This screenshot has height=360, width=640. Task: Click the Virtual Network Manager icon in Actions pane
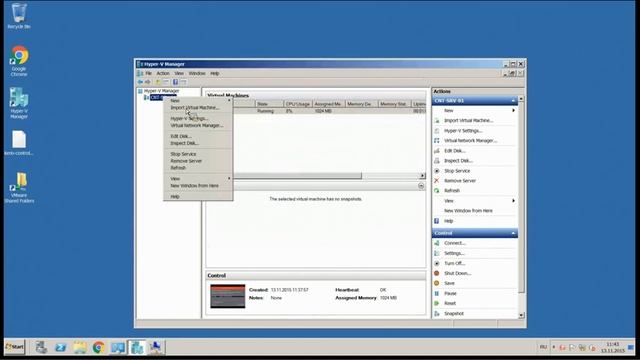click(x=437, y=141)
